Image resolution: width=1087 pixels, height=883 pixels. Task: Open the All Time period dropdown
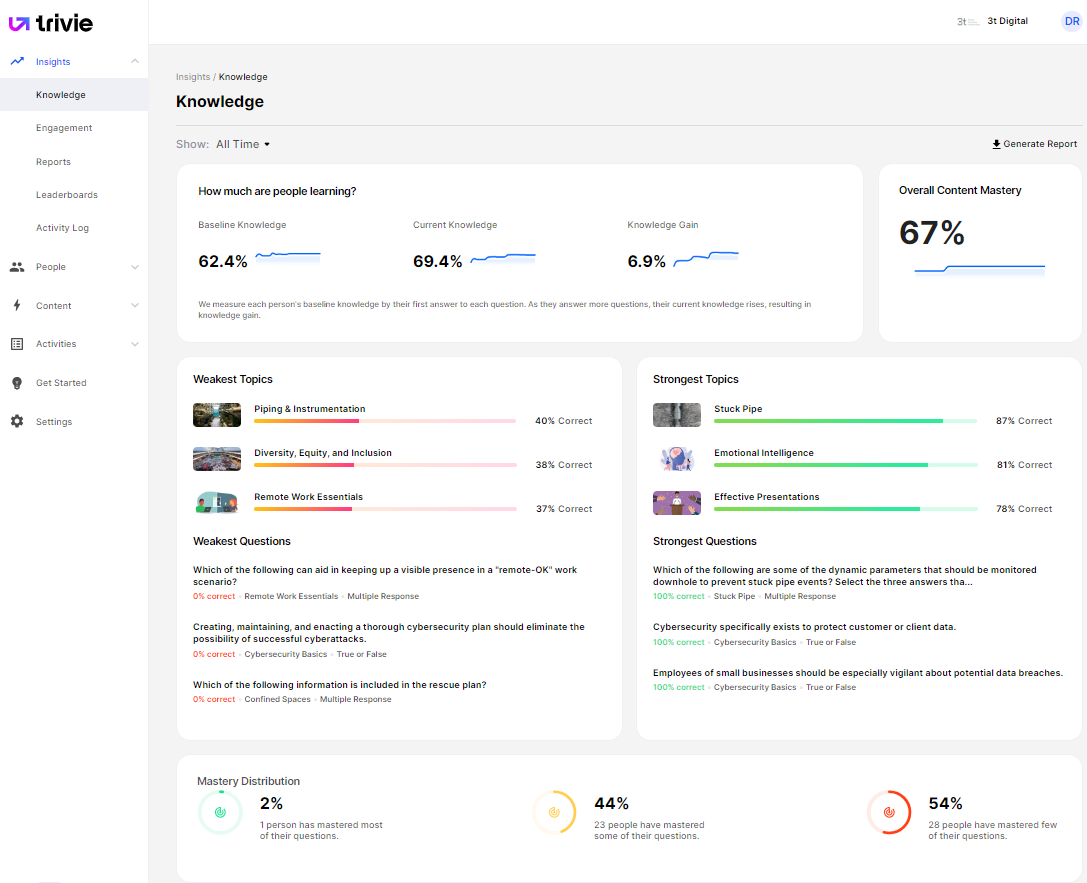(243, 144)
